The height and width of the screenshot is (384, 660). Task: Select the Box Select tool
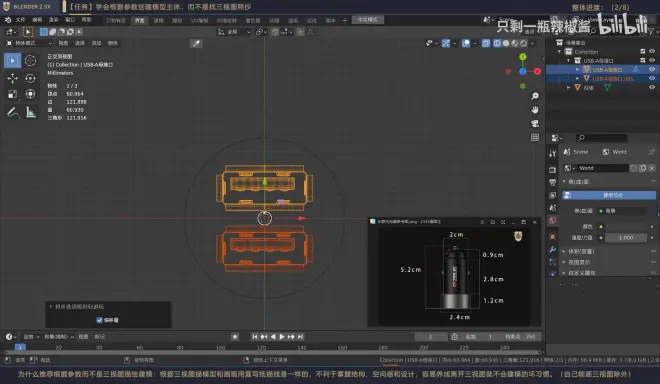click(13, 61)
